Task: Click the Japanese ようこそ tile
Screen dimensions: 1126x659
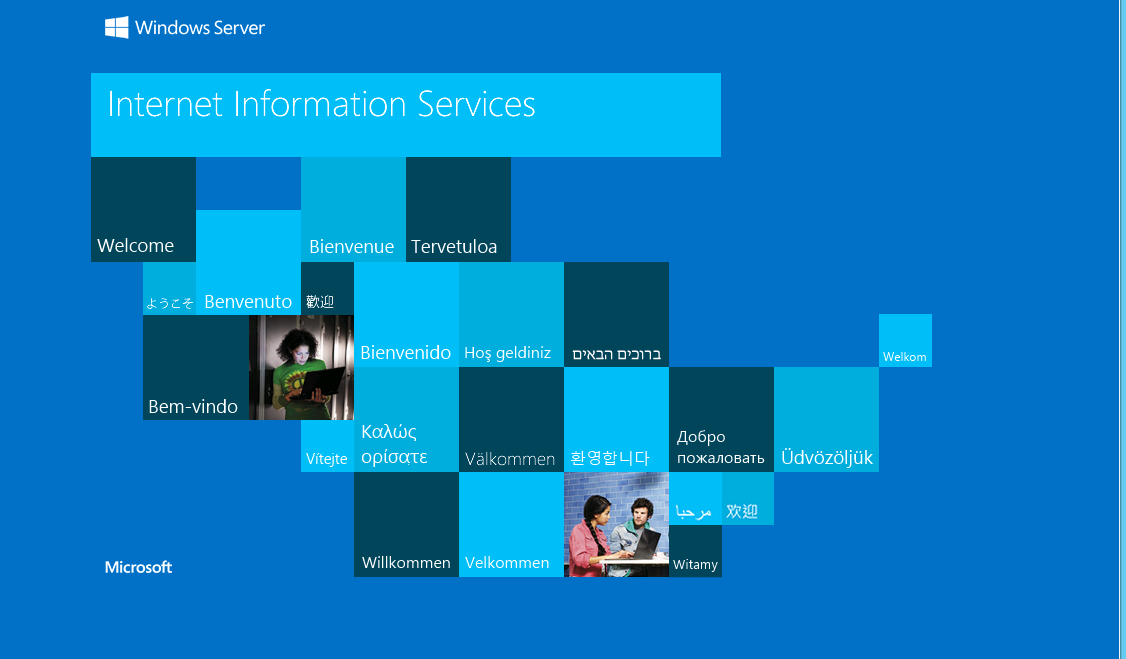Action: click(169, 289)
